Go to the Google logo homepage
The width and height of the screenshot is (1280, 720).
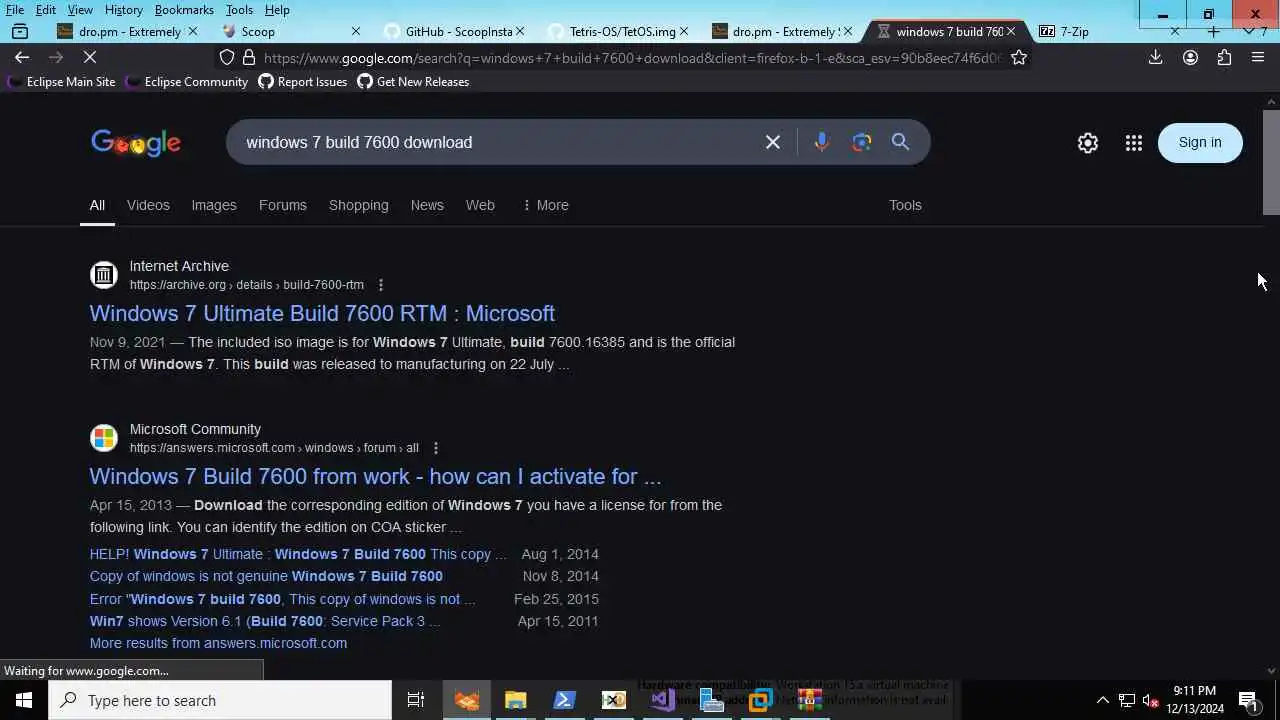click(x=136, y=143)
